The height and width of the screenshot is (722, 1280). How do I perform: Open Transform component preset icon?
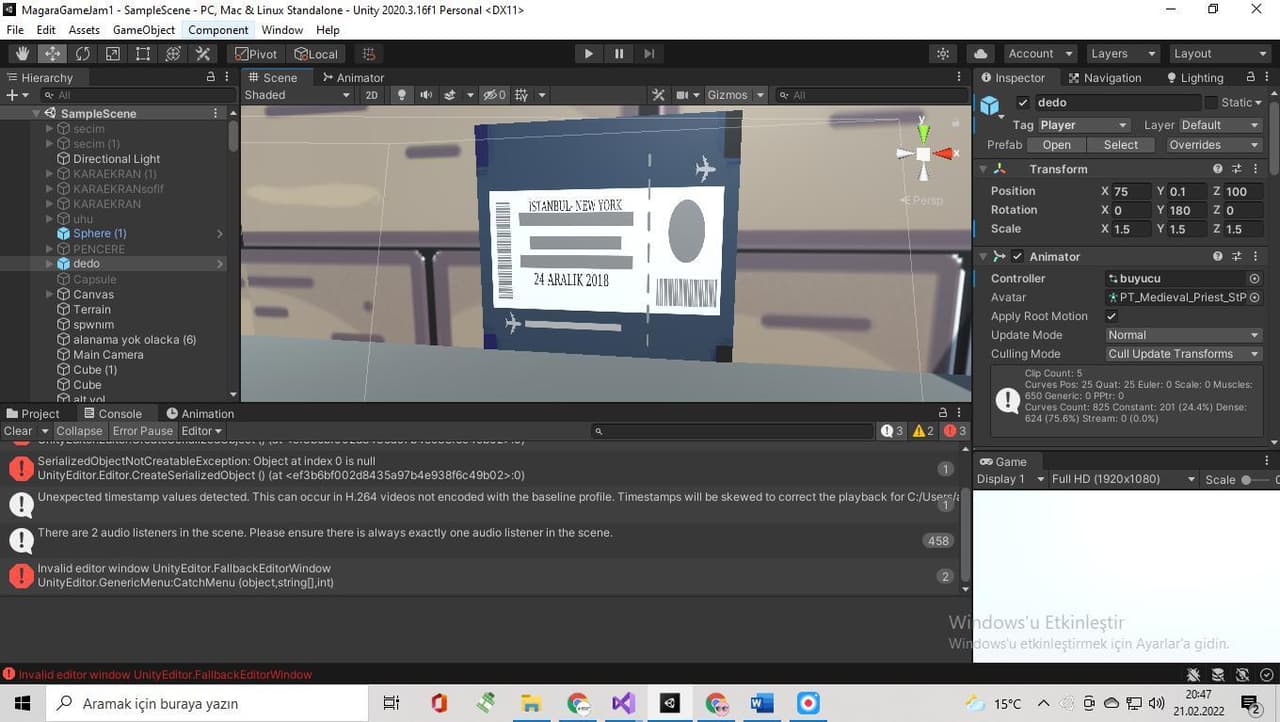coord(1237,169)
